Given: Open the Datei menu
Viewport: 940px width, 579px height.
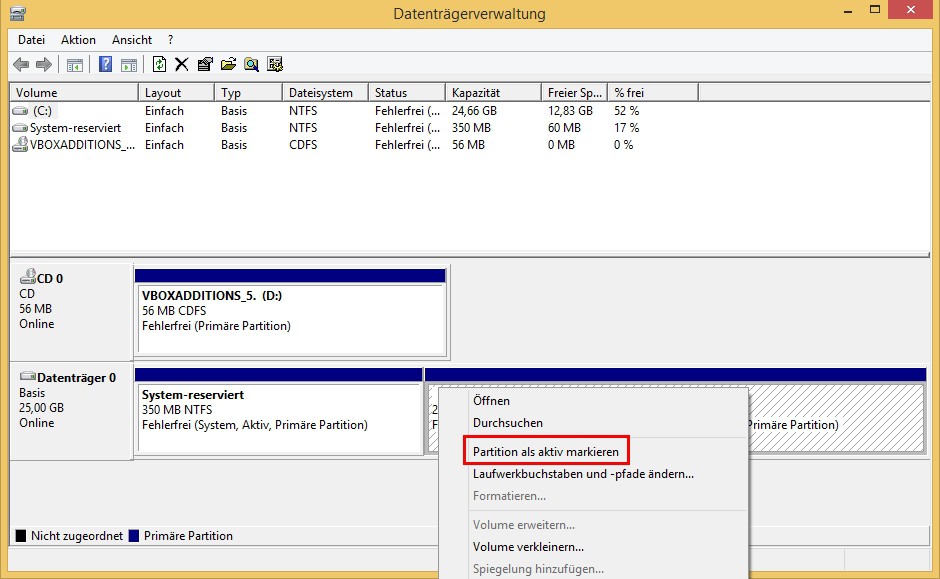Looking at the screenshot, I should (31, 40).
